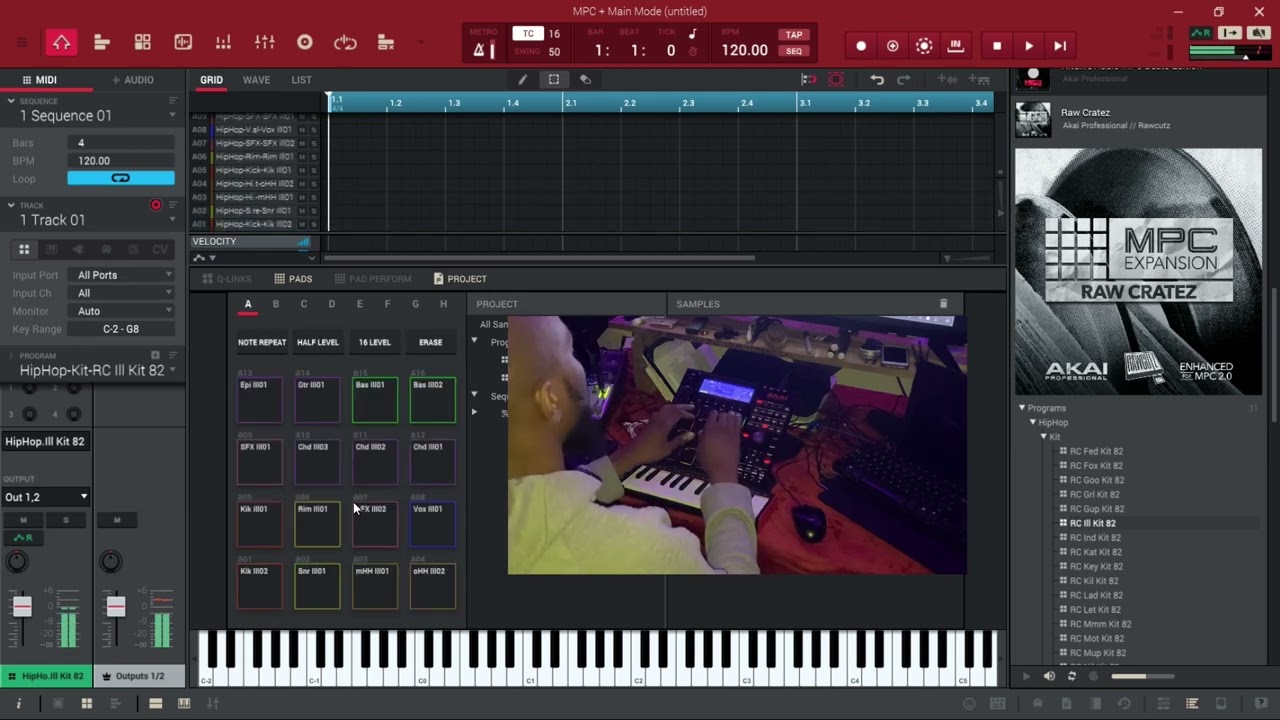Viewport: 1280px width, 720px height.
Task: Undo the last action
Action: [x=877, y=80]
